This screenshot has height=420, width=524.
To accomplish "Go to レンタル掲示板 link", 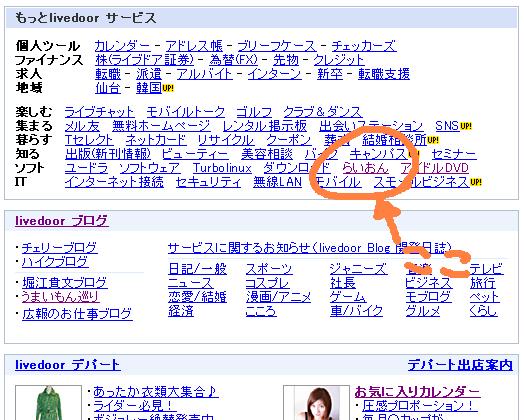I will click(265, 126).
